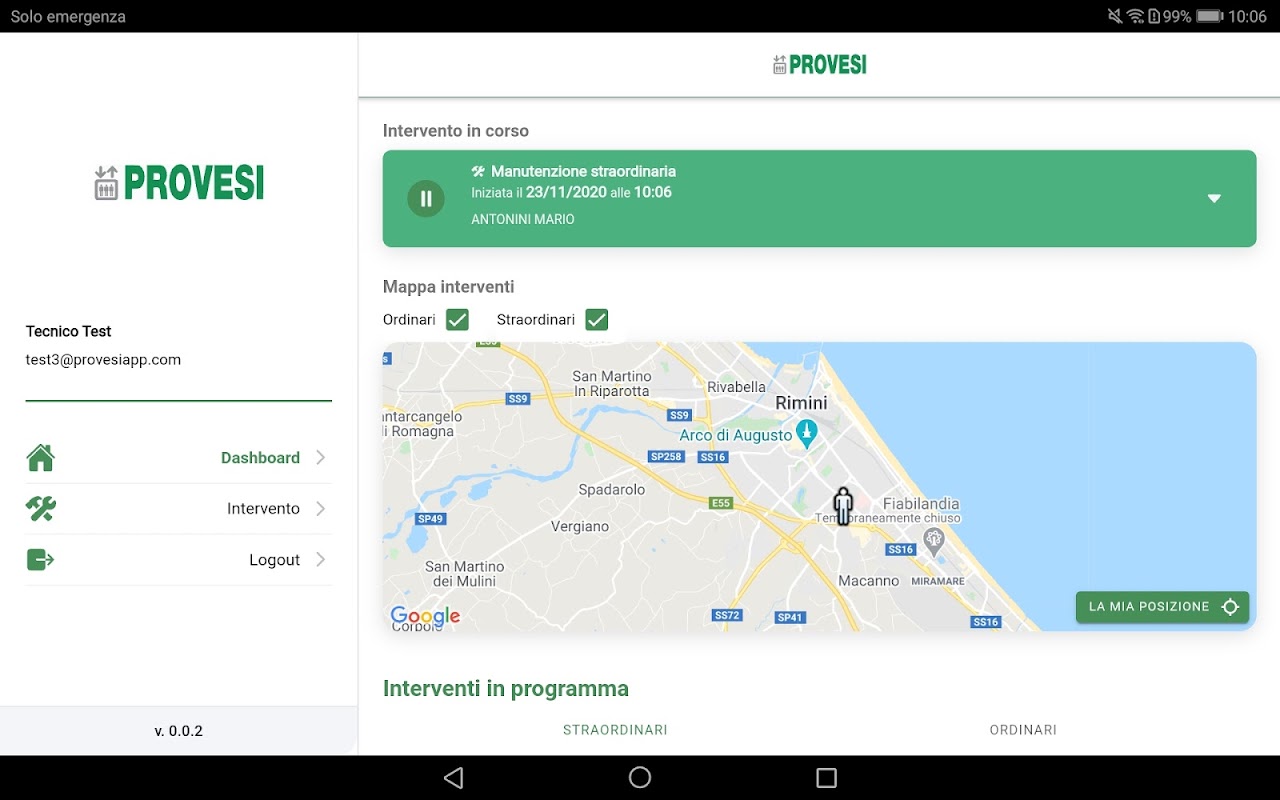This screenshot has height=800, width=1280.
Task: Click the PROVESI logo in top header
Action: (820, 65)
